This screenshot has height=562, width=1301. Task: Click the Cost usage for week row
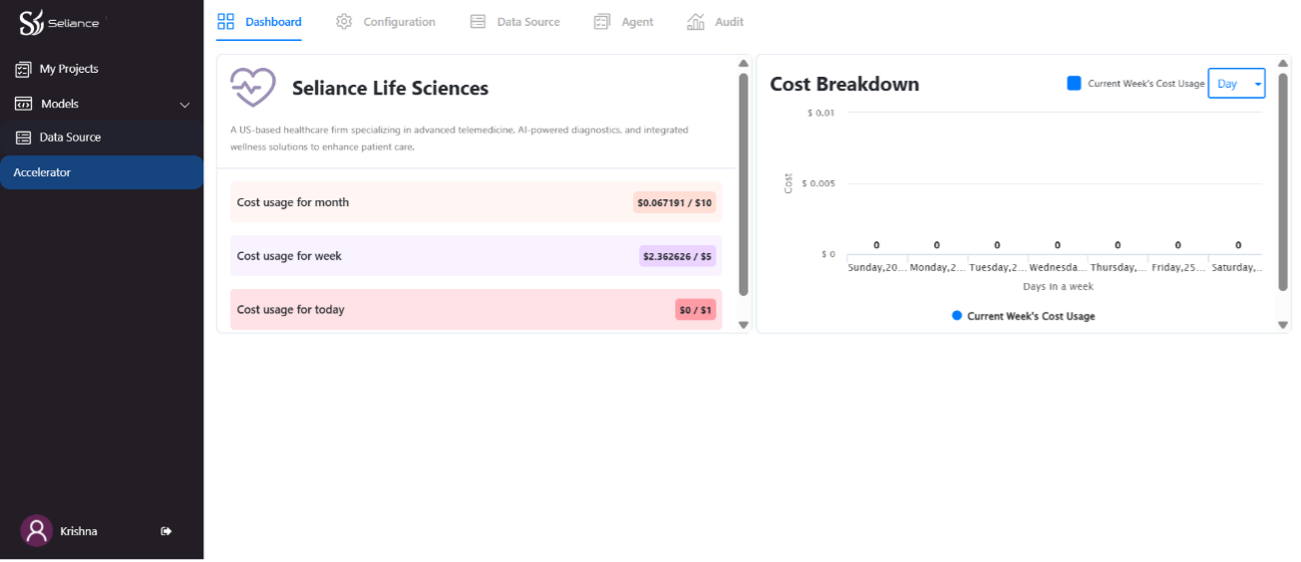point(475,256)
